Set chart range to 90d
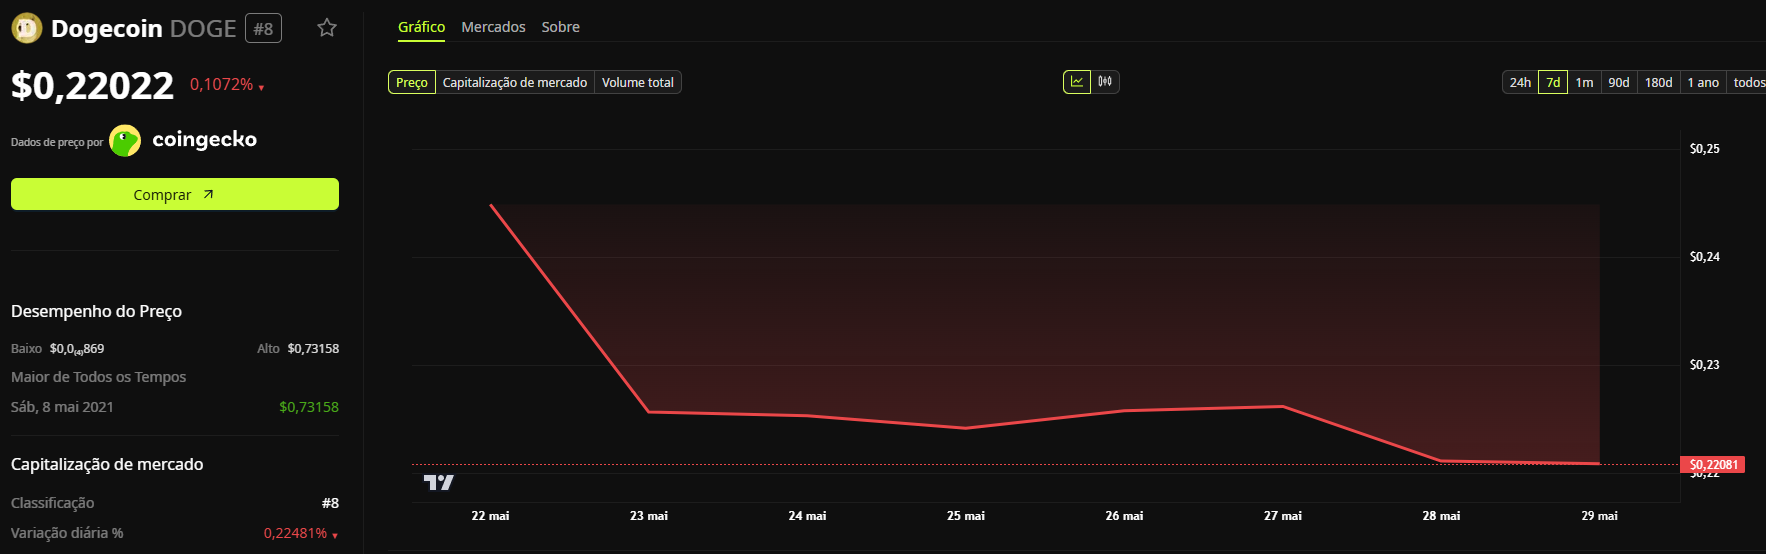The height and width of the screenshot is (554, 1766). point(1619,82)
